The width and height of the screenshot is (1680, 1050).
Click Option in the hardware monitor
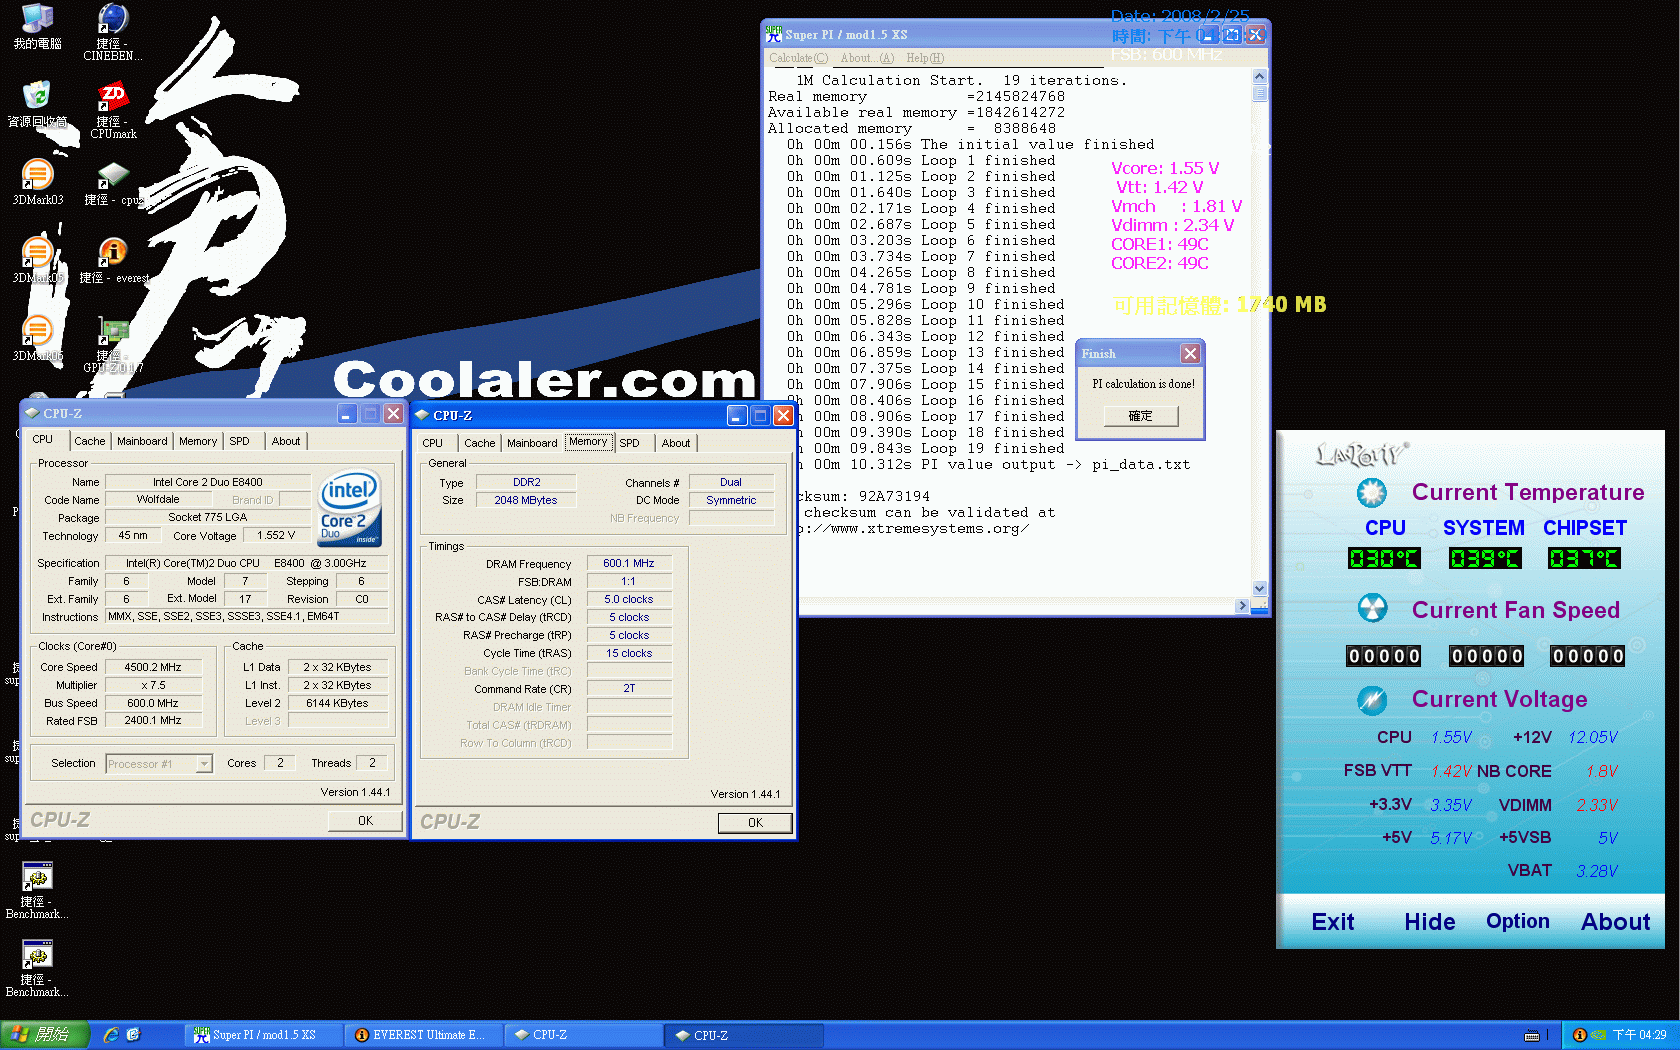pos(1518,922)
